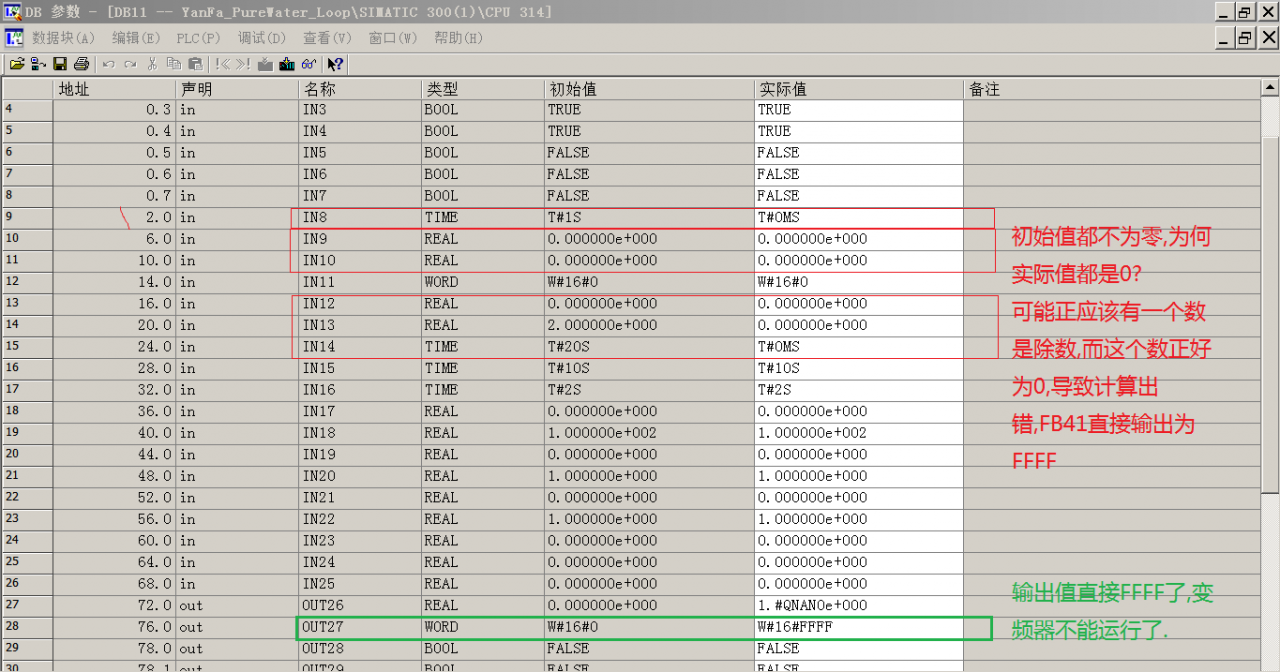Viewport: 1280px width, 672px height.
Task: Click initial value 2.000000e+000 of IN13
Action: click(x=649, y=325)
